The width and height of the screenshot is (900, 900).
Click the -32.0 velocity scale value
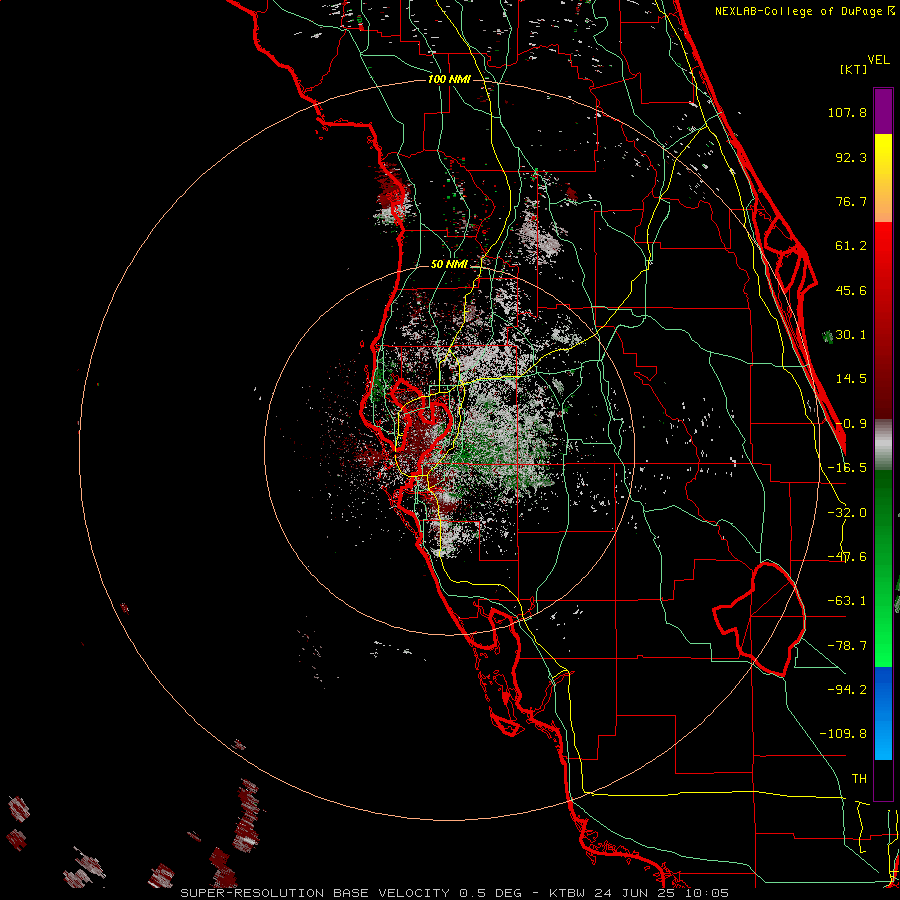pos(847,513)
